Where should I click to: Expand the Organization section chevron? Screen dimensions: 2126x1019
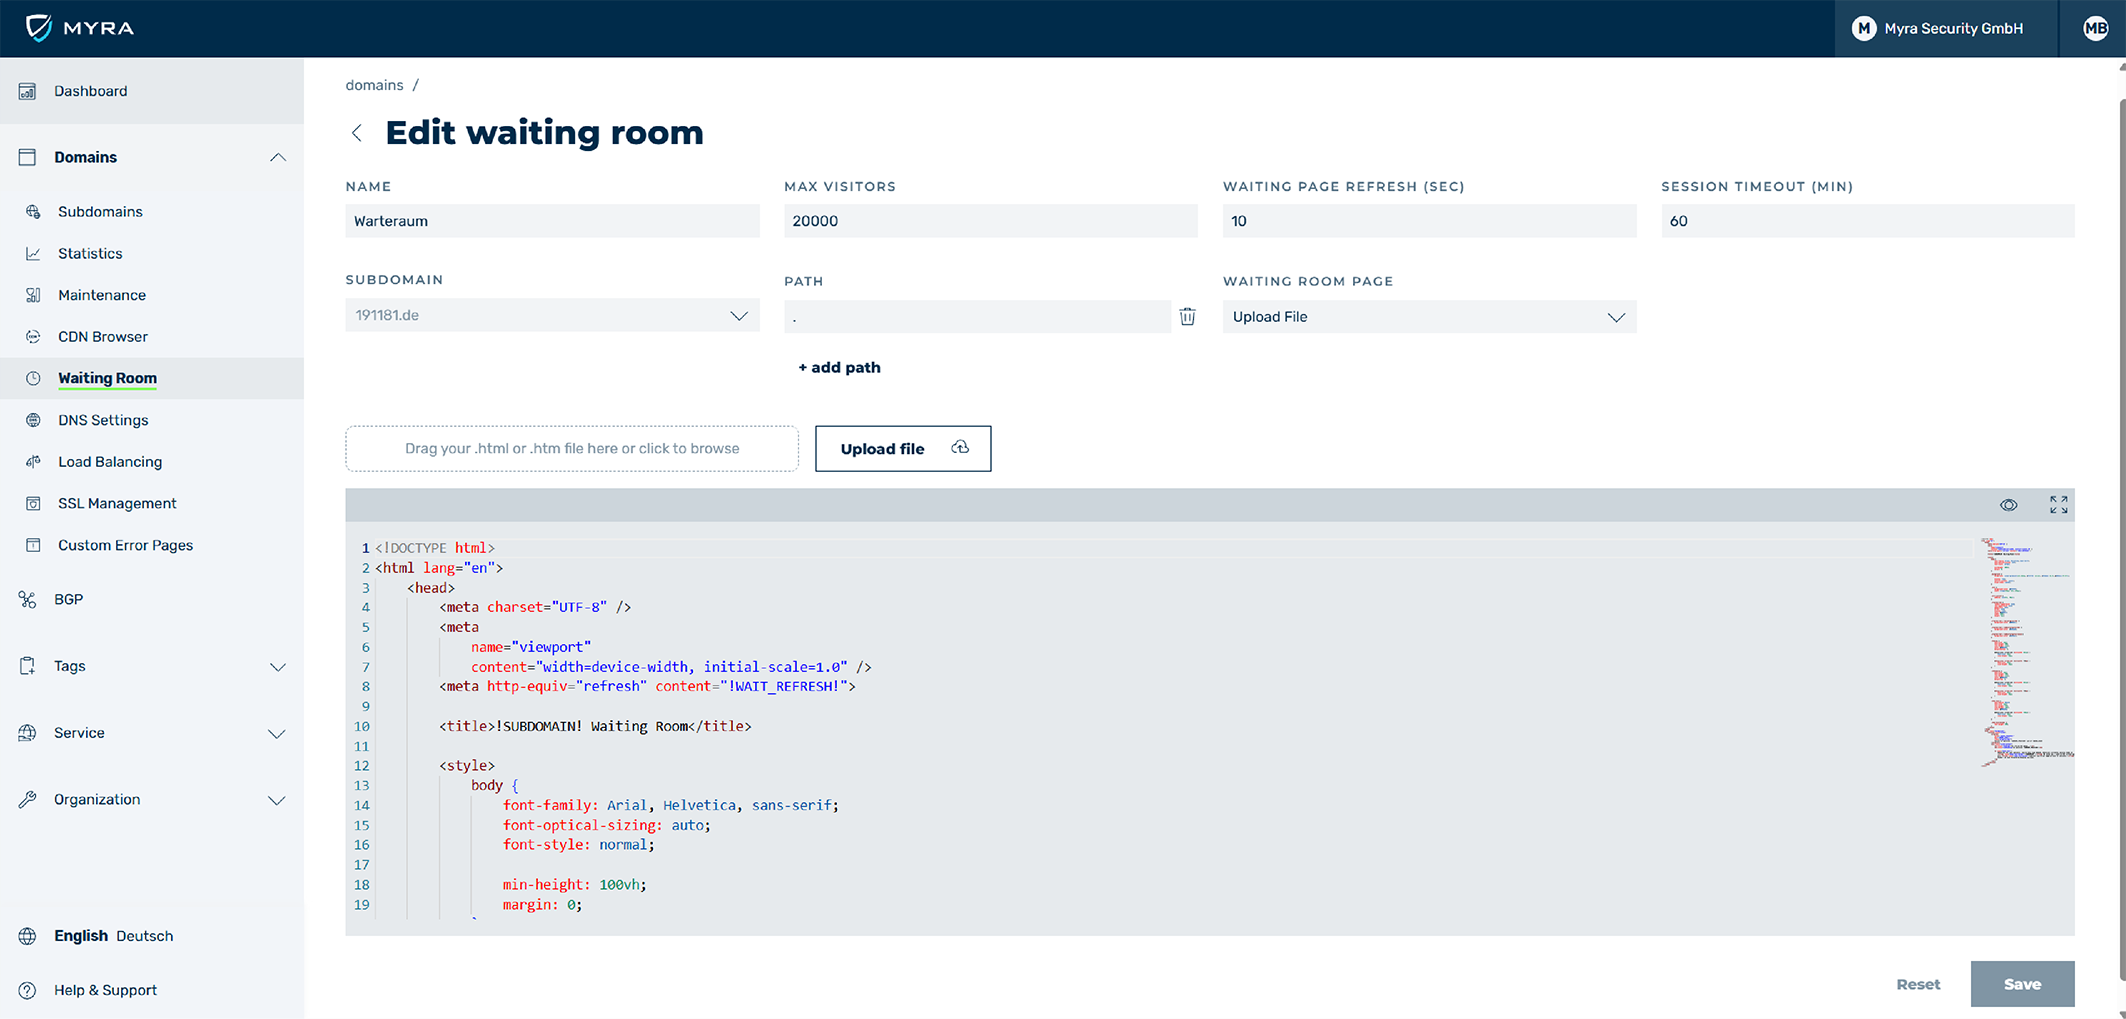click(x=278, y=800)
